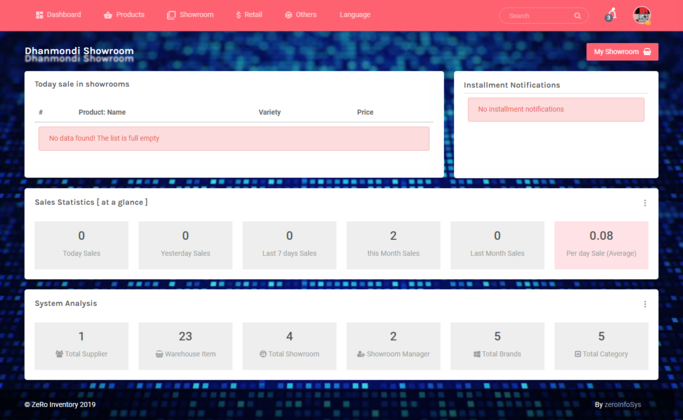The image size is (683, 420).
Task: Click the Total Category card
Action: 601,345
